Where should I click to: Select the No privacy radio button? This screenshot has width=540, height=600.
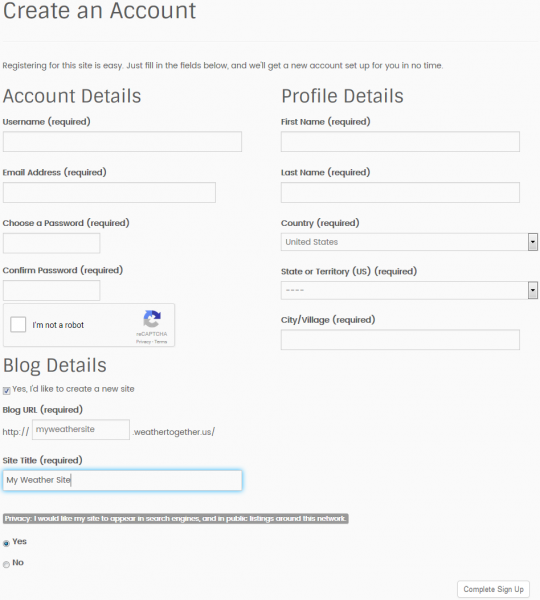[6, 564]
